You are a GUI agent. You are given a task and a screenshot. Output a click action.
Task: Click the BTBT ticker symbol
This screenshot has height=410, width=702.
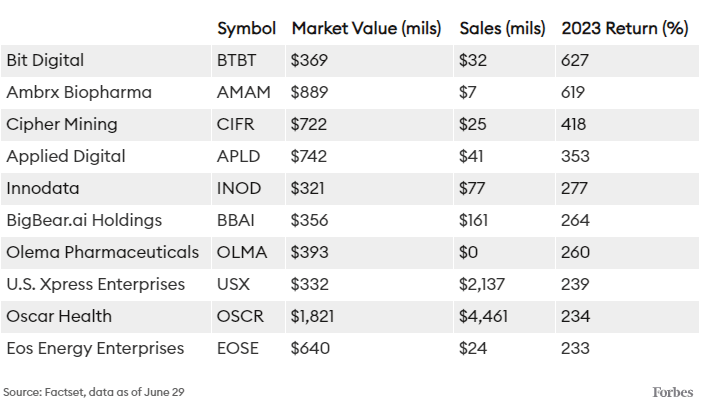237,61
